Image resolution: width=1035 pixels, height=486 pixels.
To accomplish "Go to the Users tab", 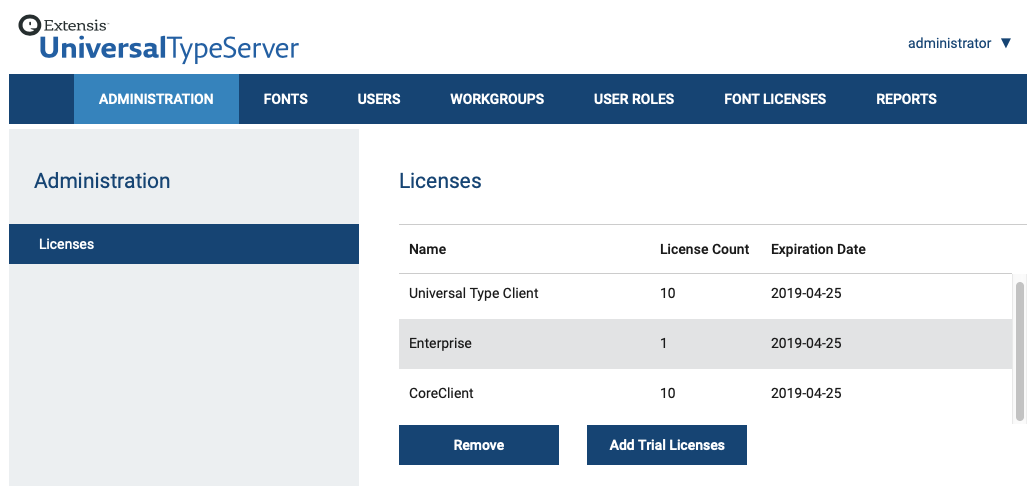I will pos(379,99).
